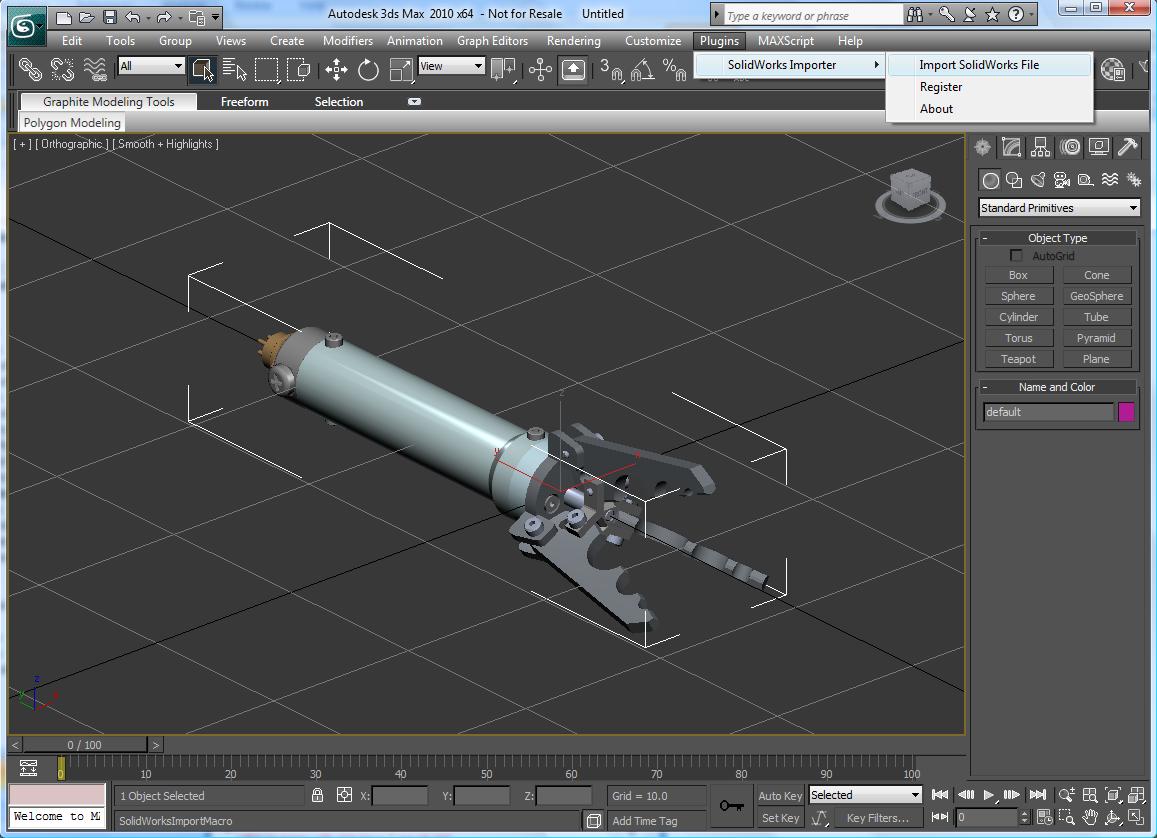1157x838 pixels.
Task: Click the Unlink Selection tool
Action: [x=62, y=69]
